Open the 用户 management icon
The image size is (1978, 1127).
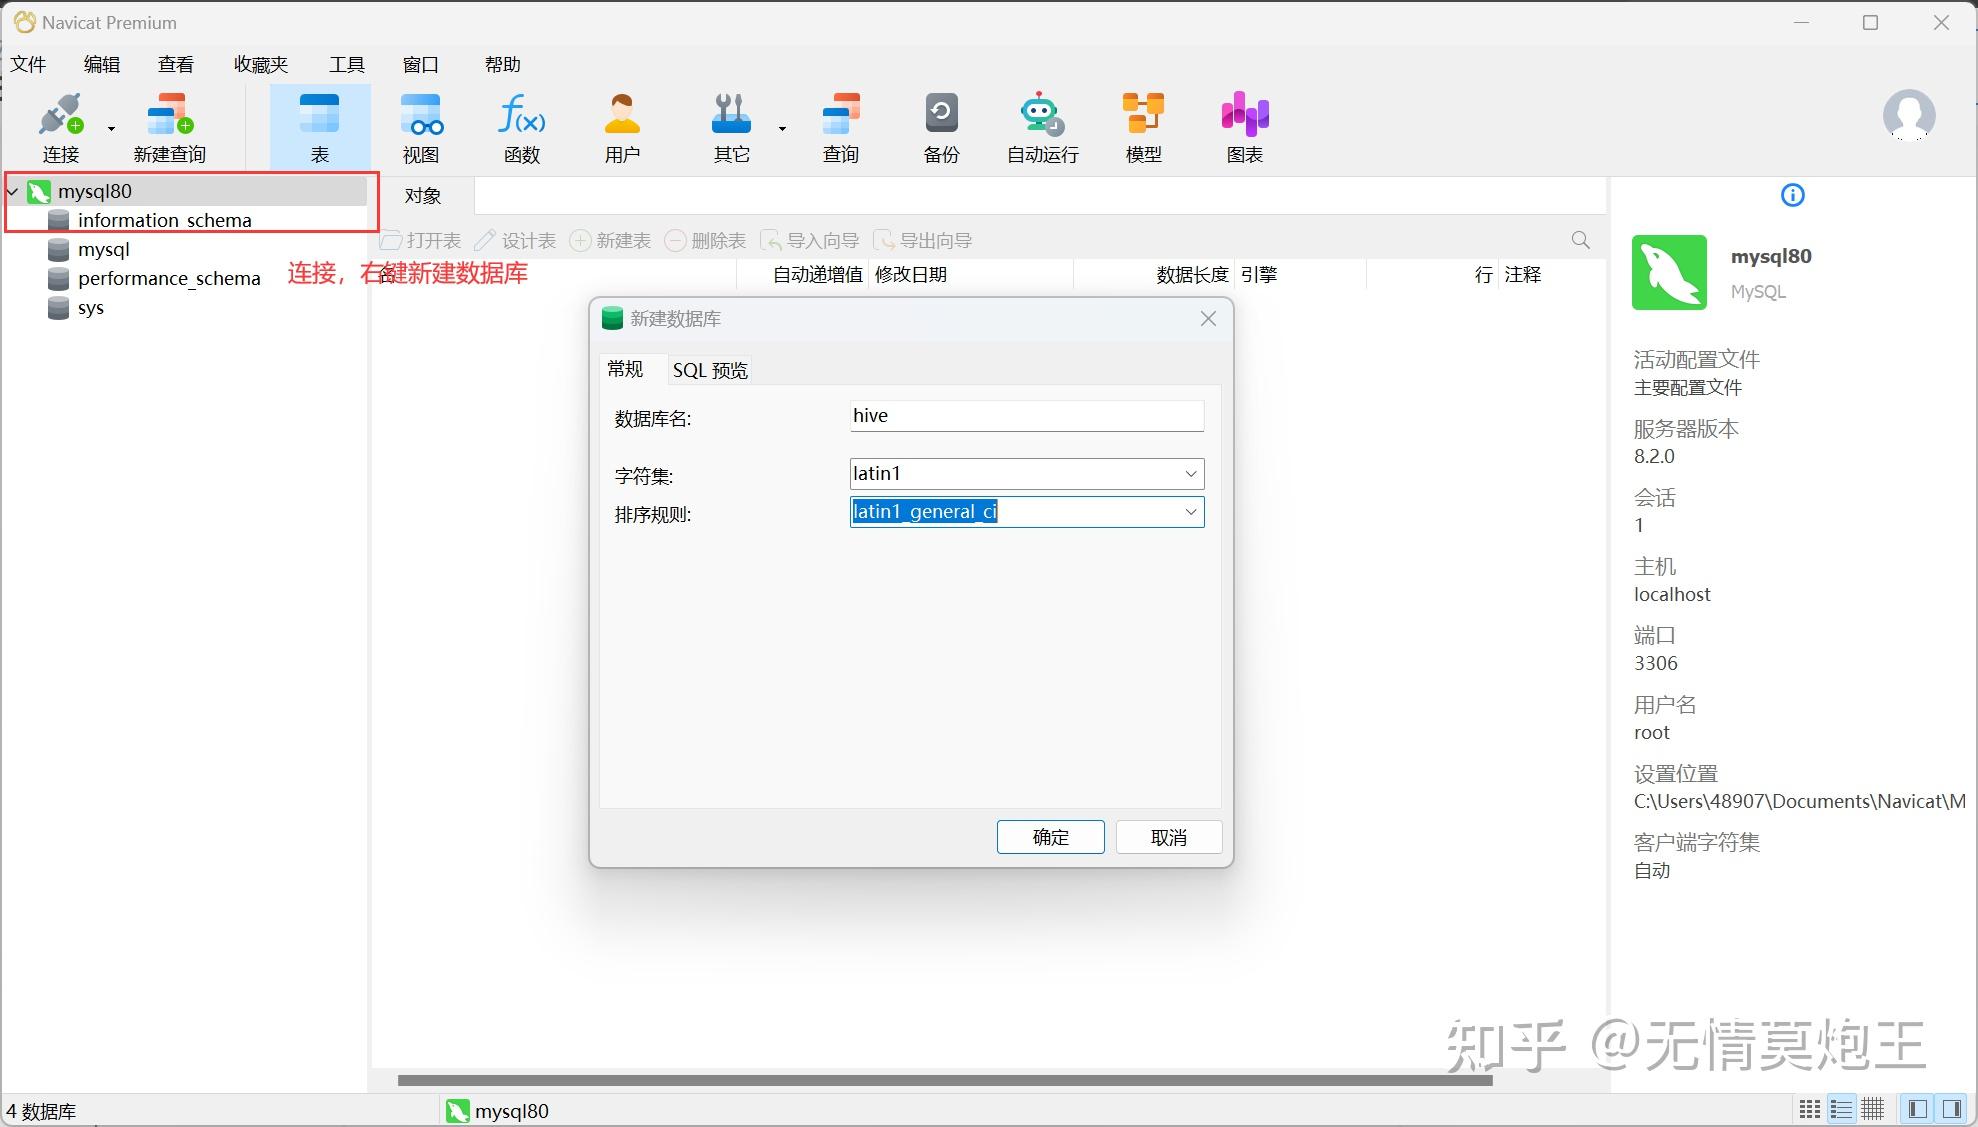pyautogui.click(x=622, y=125)
